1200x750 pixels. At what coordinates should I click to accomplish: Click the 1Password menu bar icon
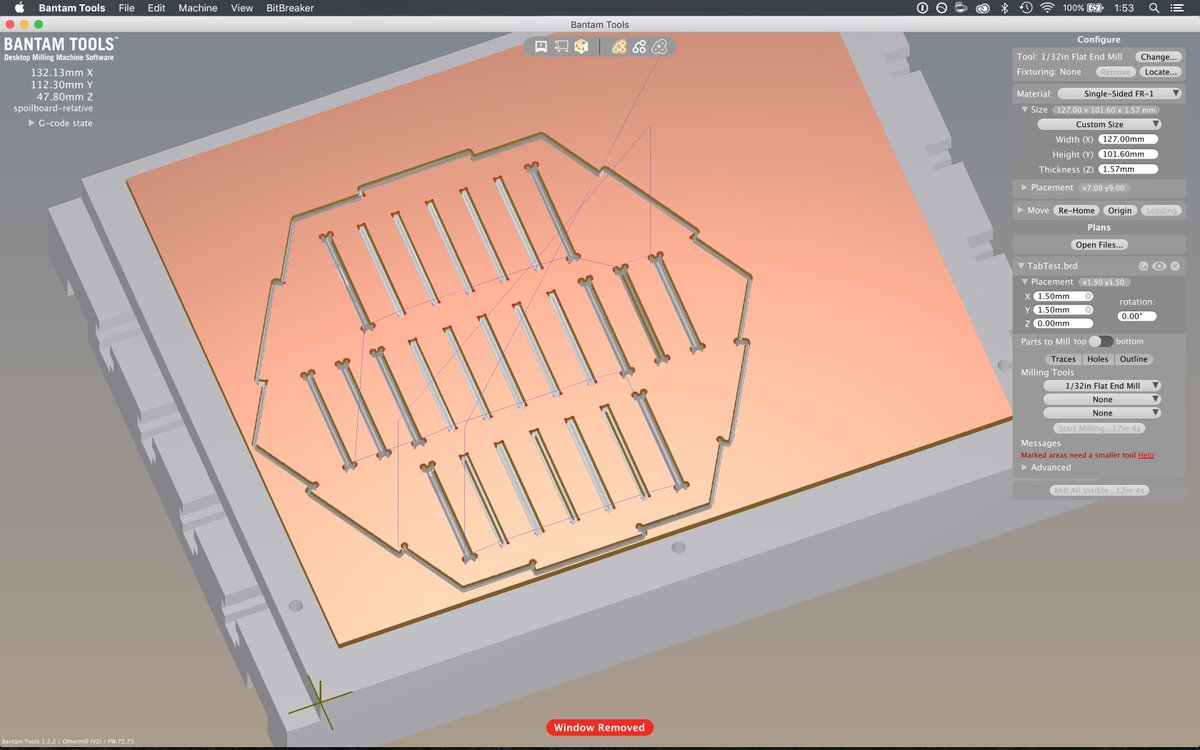[x=922, y=8]
